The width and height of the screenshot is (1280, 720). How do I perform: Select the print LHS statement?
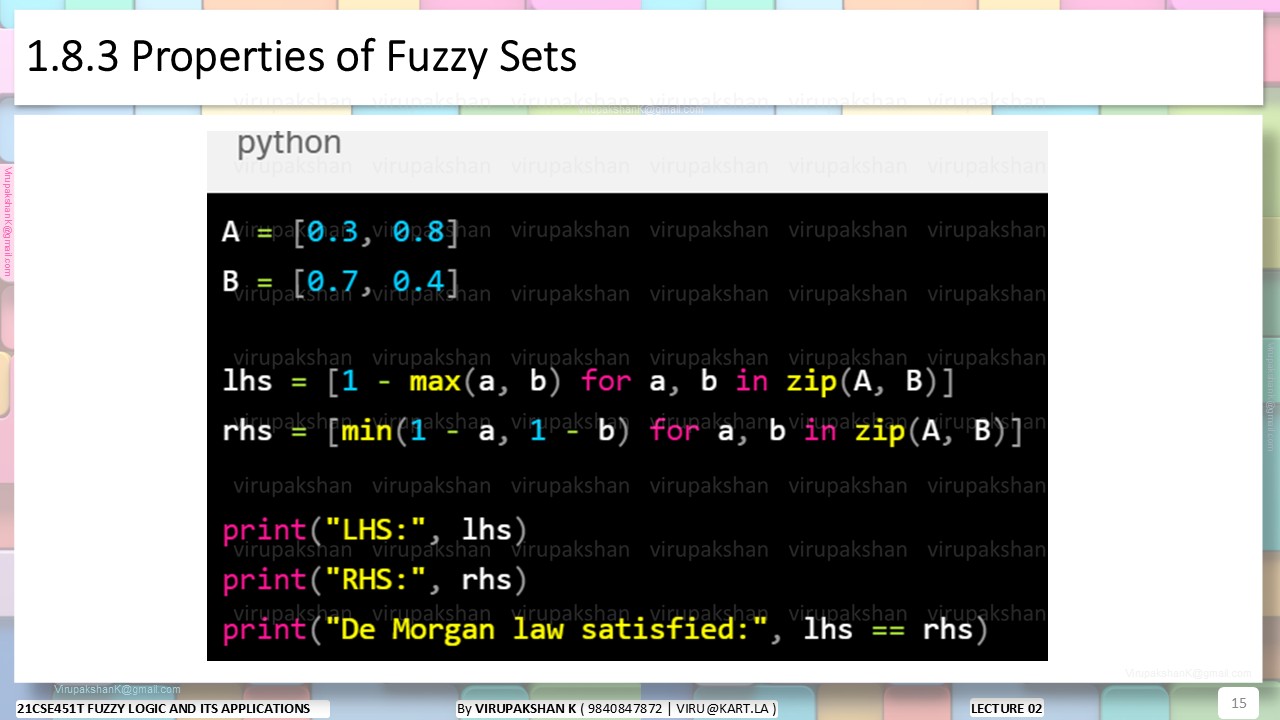point(375,529)
